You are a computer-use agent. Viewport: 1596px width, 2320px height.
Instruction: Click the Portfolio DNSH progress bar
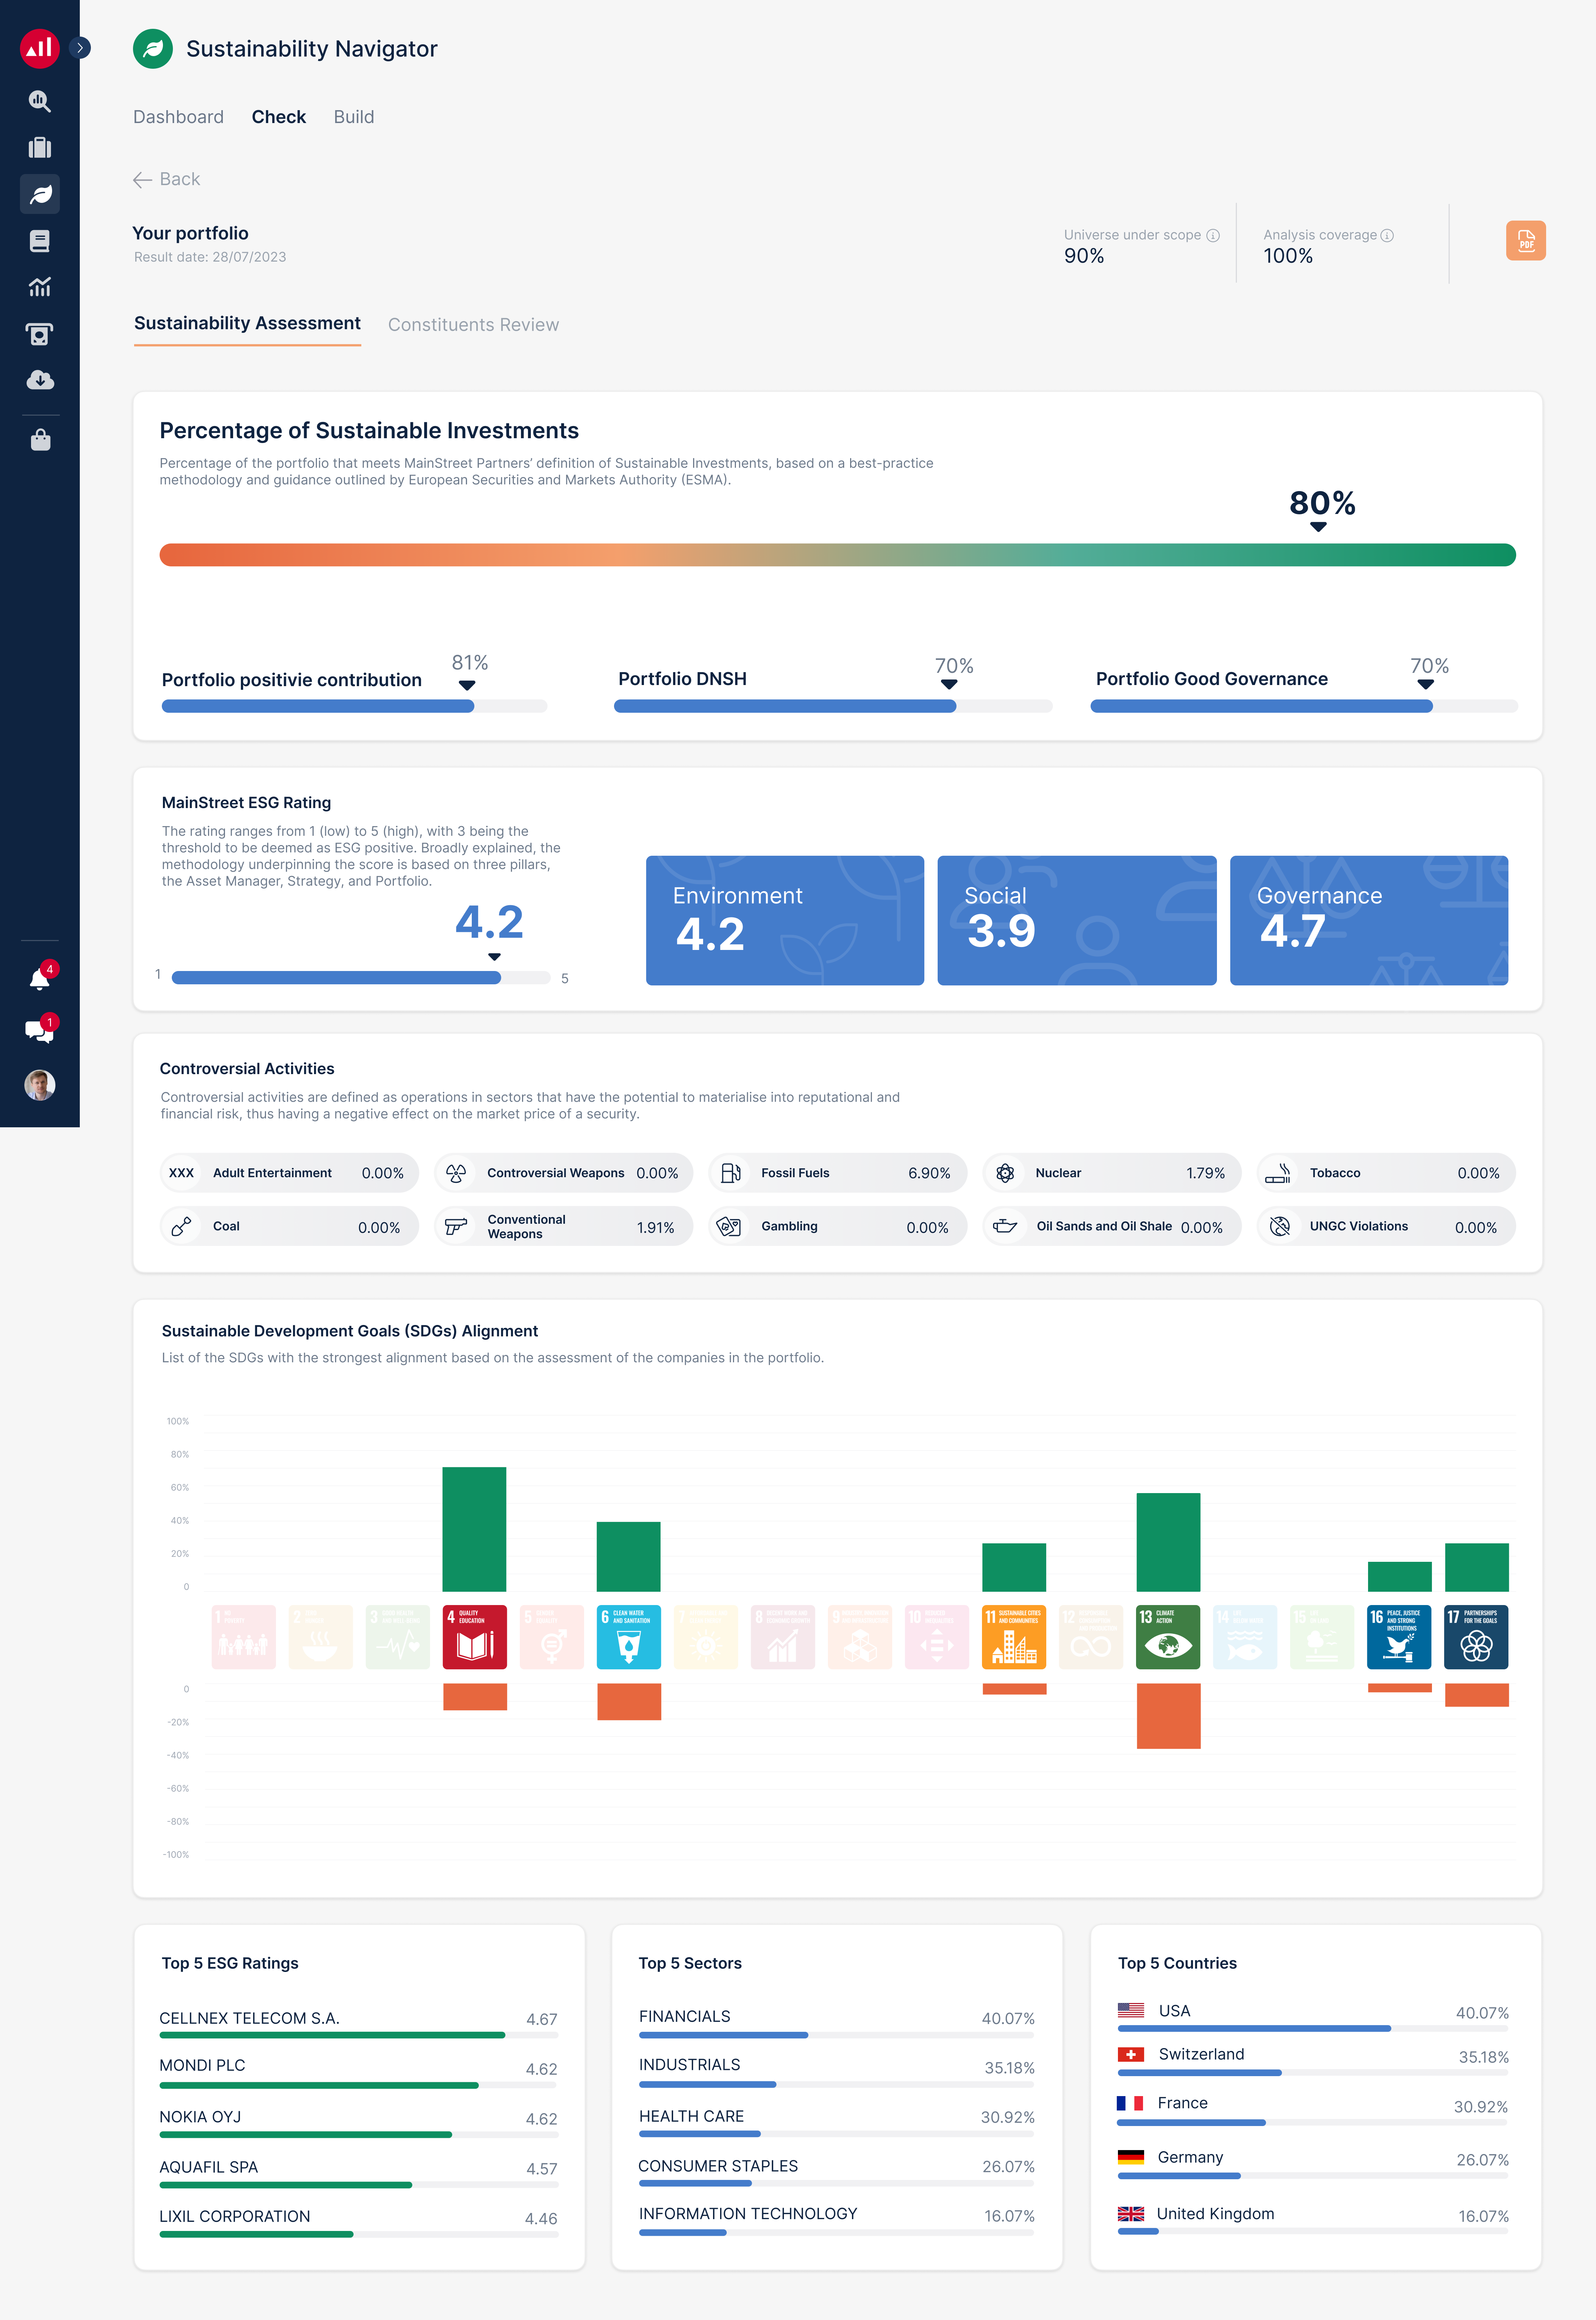(833, 706)
